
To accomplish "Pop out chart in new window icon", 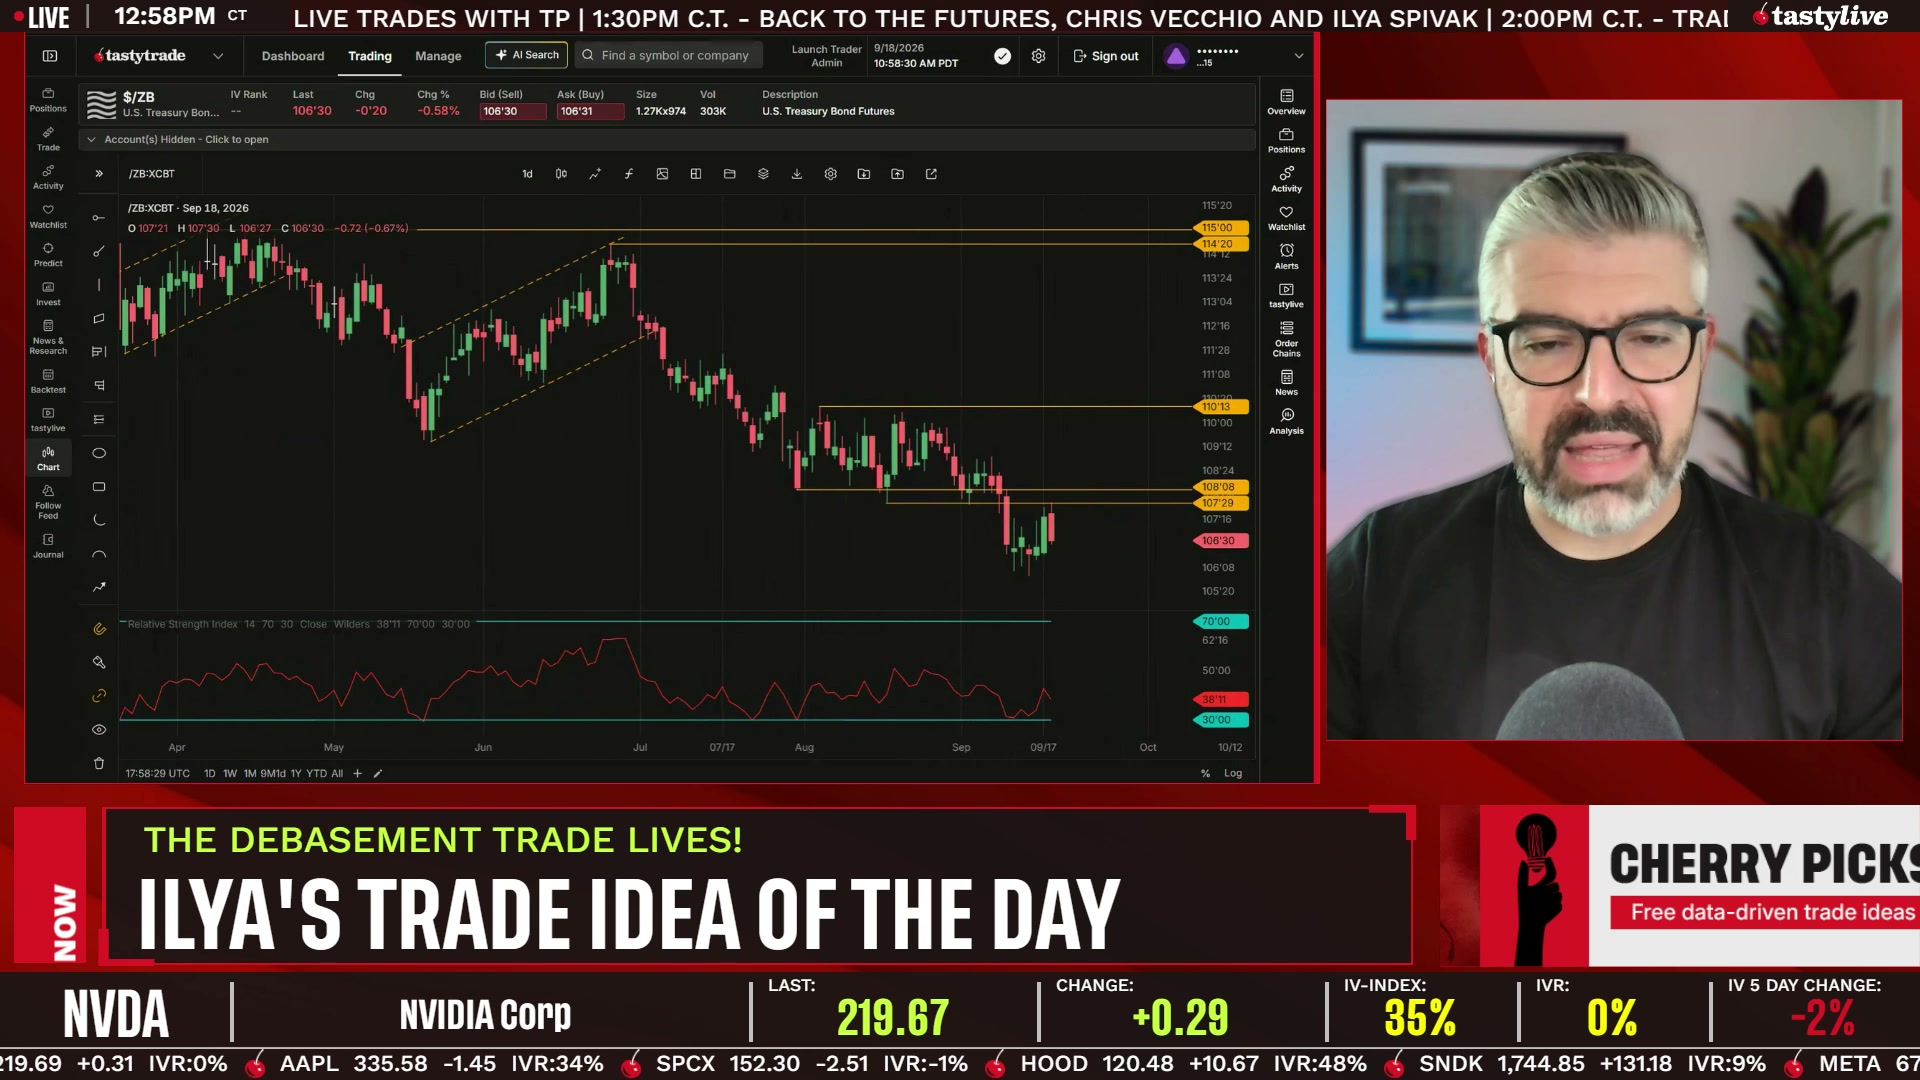I will click(x=931, y=174).
